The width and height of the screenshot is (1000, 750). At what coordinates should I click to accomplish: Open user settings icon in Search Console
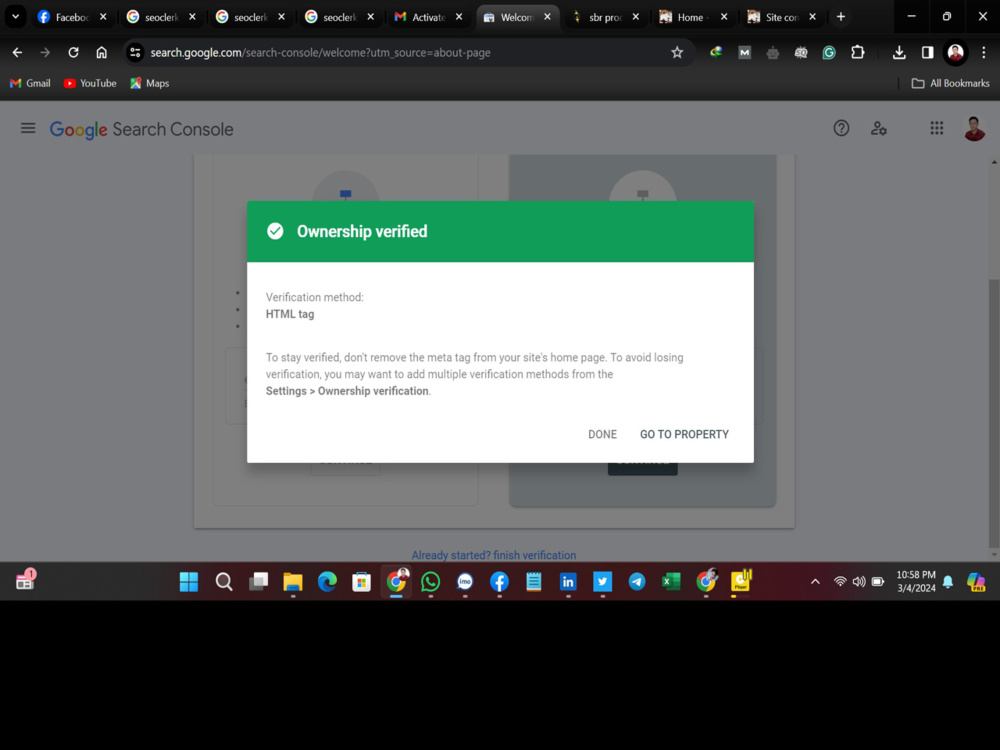(x=879, y=129)
